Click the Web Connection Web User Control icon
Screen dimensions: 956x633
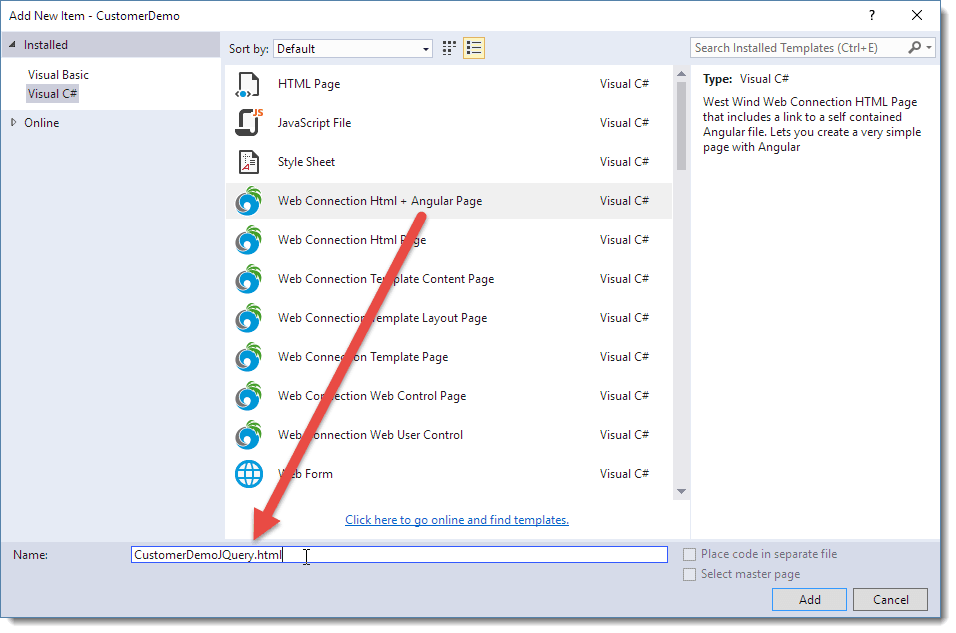click(248, 435)
